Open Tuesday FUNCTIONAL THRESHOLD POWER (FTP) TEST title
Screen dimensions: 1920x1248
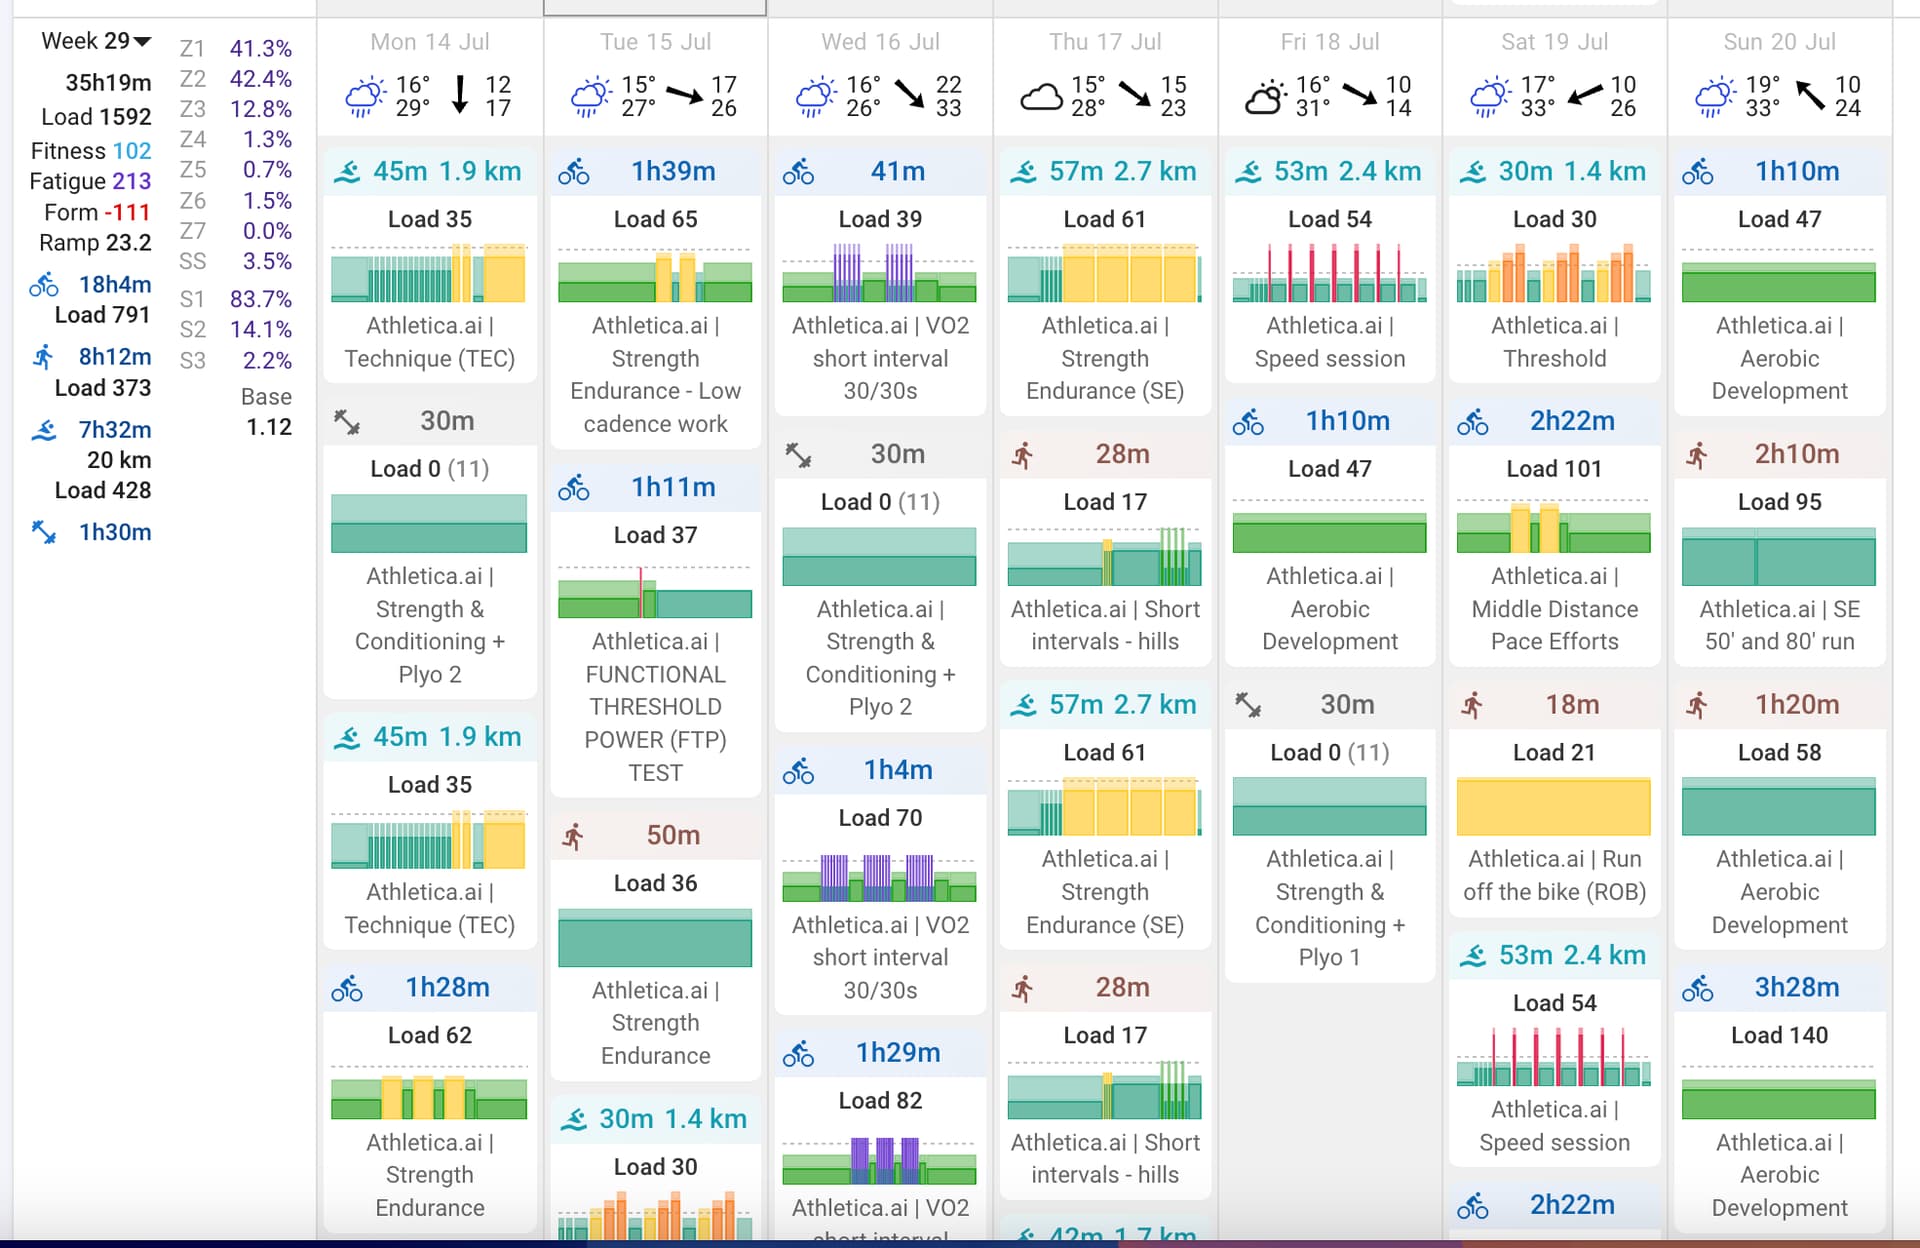655,707
